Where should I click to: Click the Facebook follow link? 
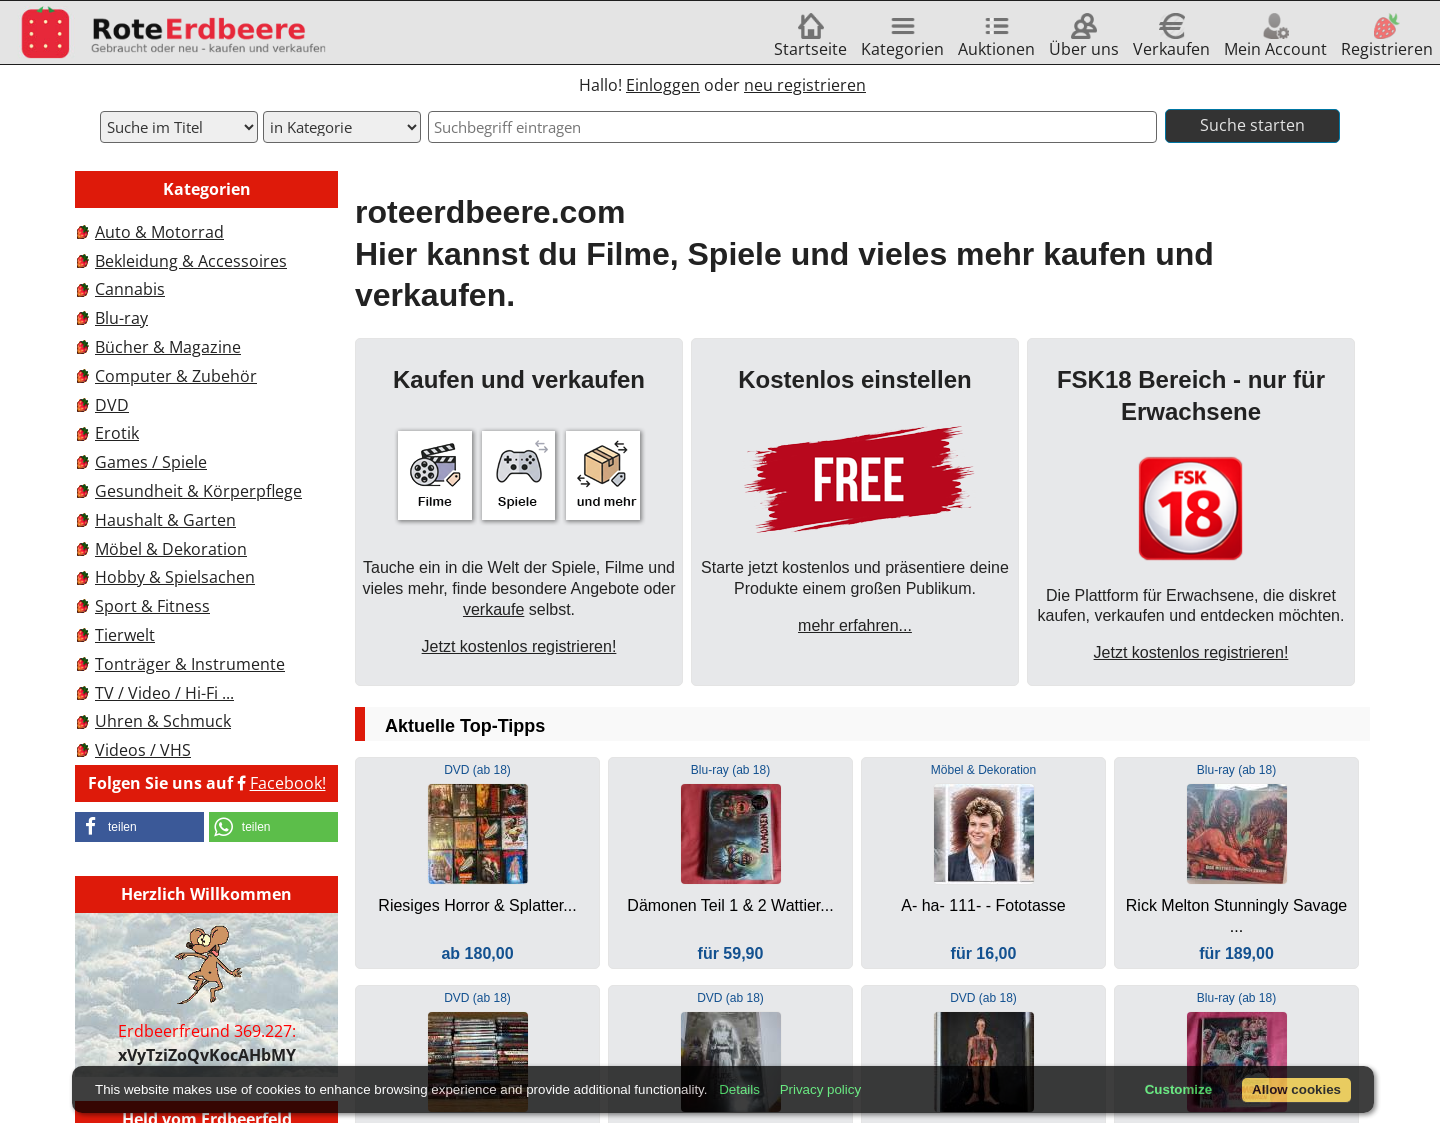[288, 783]
